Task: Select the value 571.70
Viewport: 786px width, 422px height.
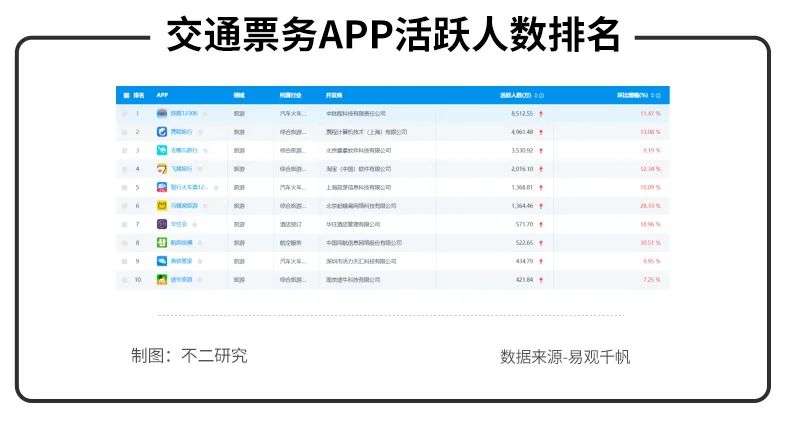Action: coord(524,224)
